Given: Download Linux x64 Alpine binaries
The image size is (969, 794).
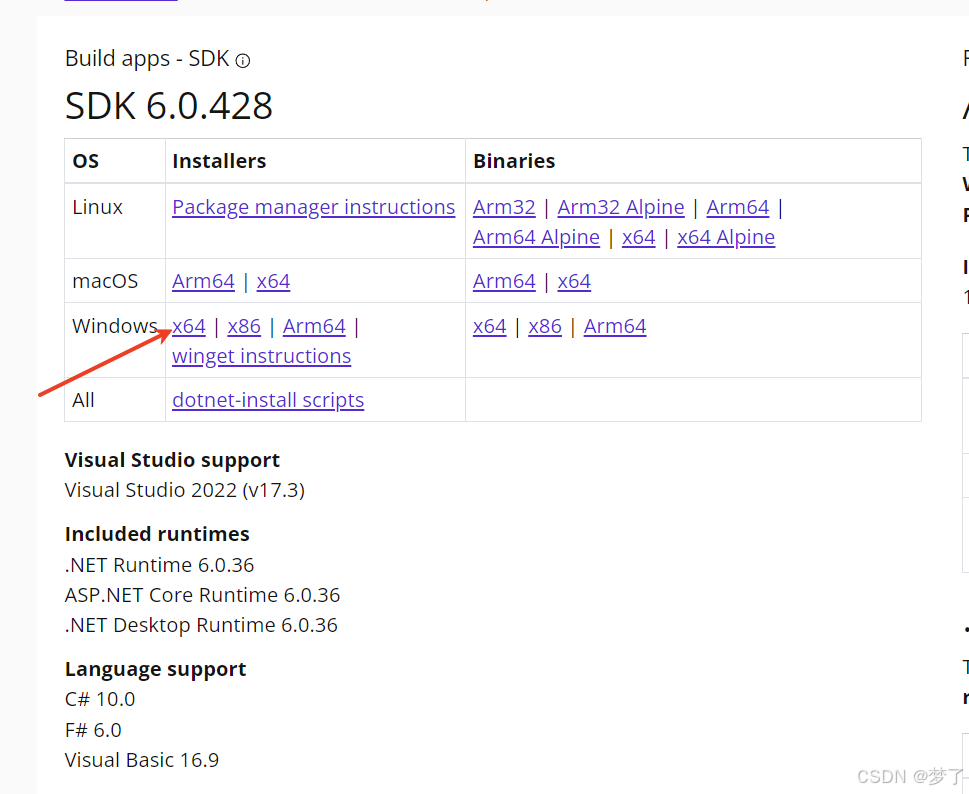Looking at the screenshot, I should [x=726, y=237].
